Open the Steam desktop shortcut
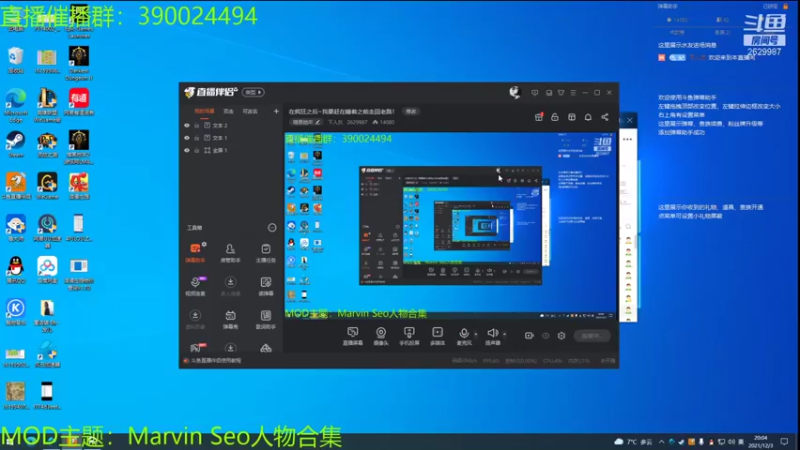The image size is (800, 450). click(15, 144)
